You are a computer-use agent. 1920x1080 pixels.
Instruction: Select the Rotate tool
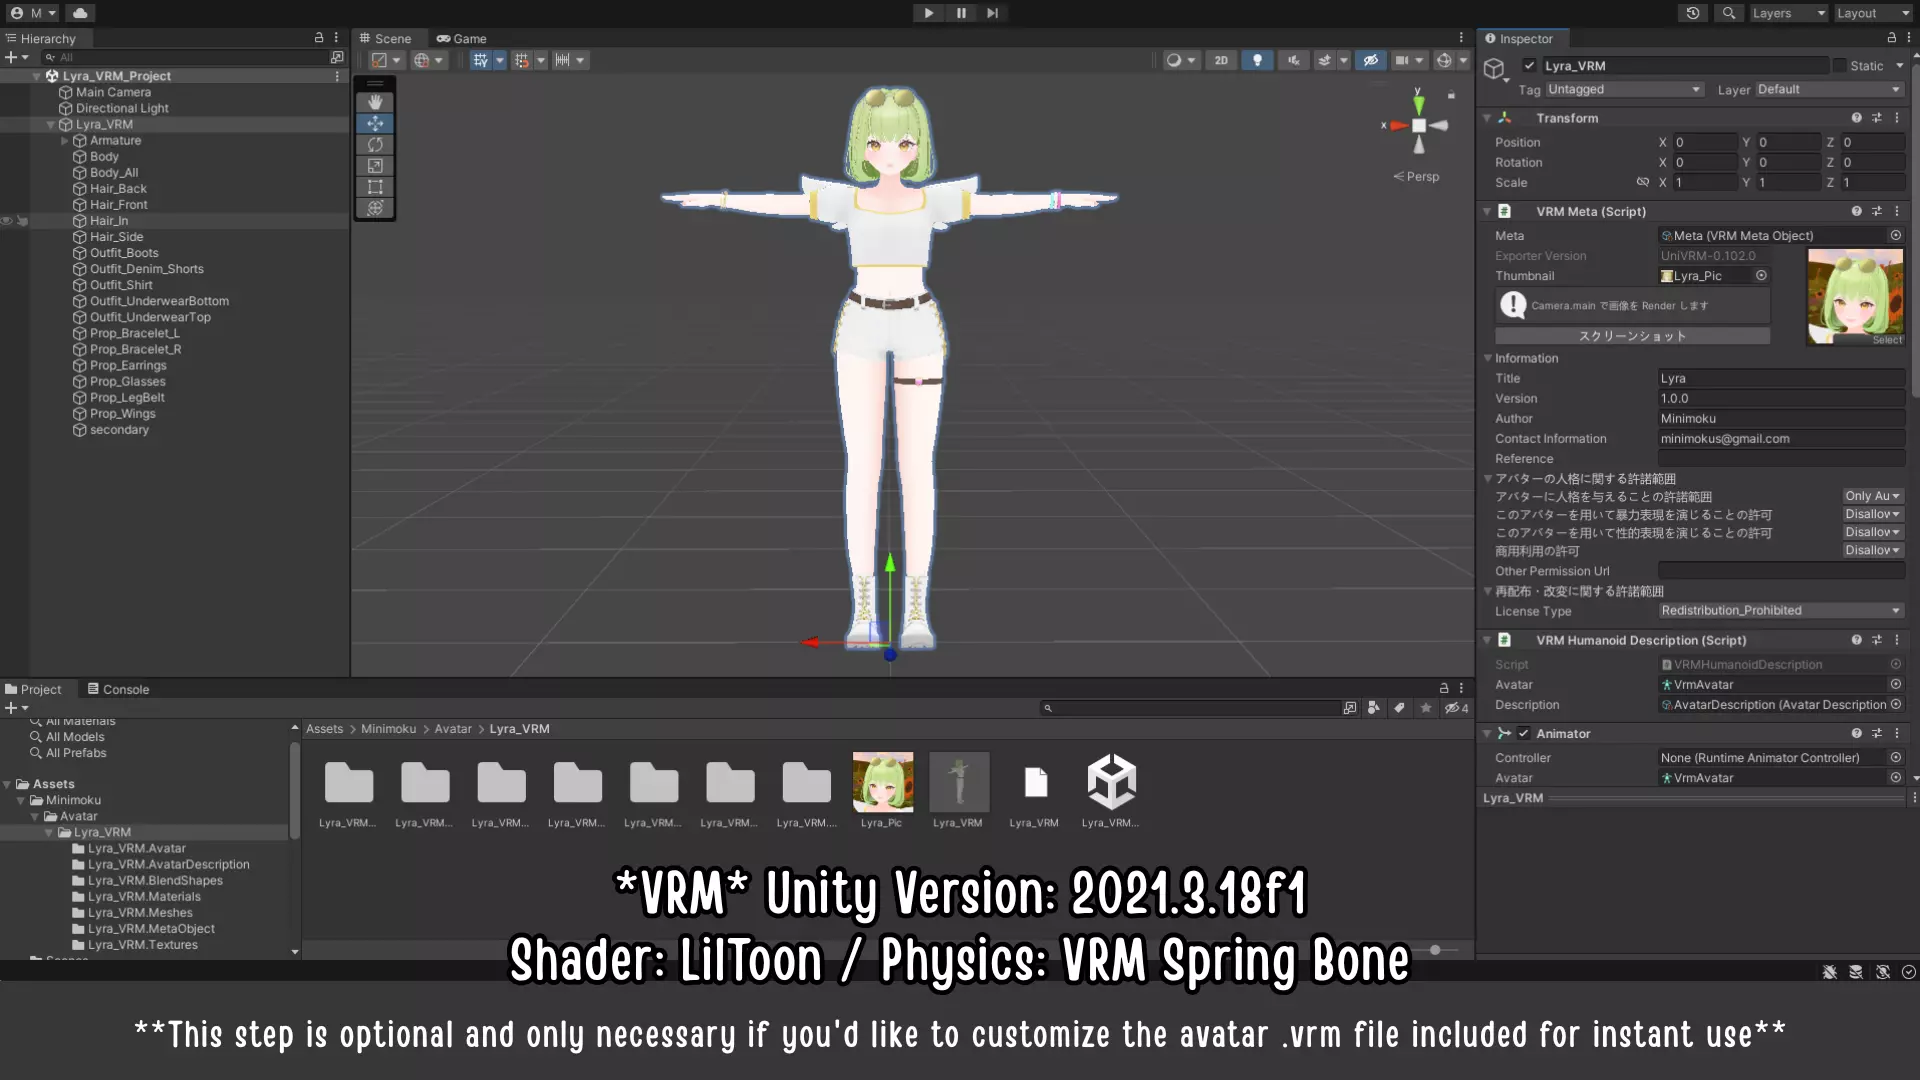[375, 144]
